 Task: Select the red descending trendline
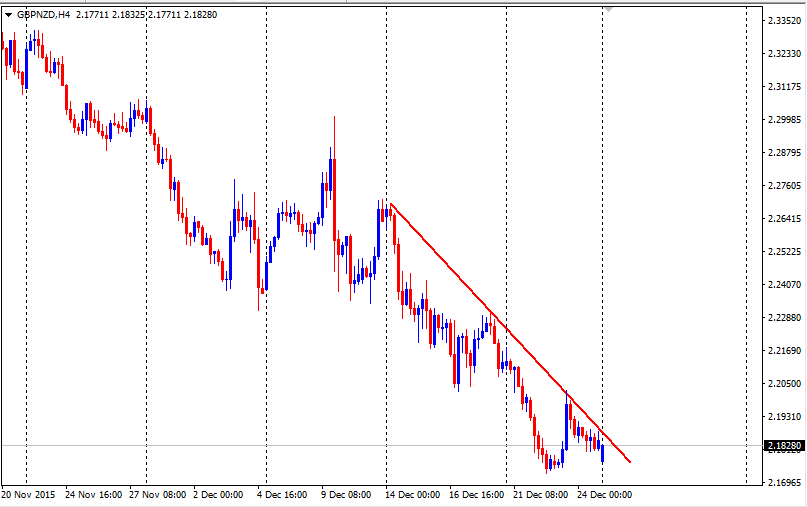point(510,332)
